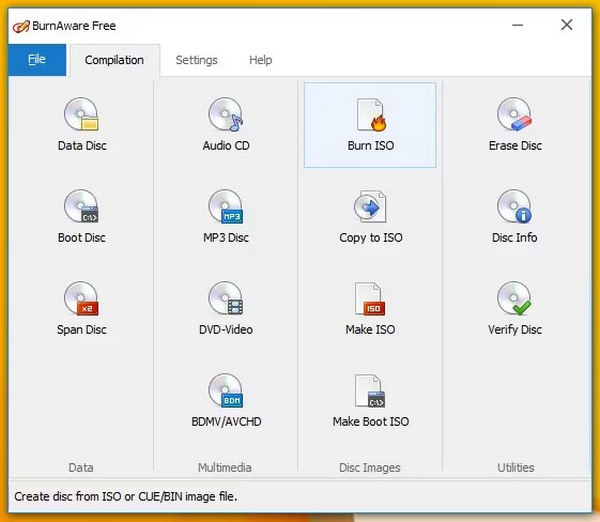Click the BurnAware app logo in title bar
The height and width of the screenshot is (522, 600).
click(x=21, y=26)
